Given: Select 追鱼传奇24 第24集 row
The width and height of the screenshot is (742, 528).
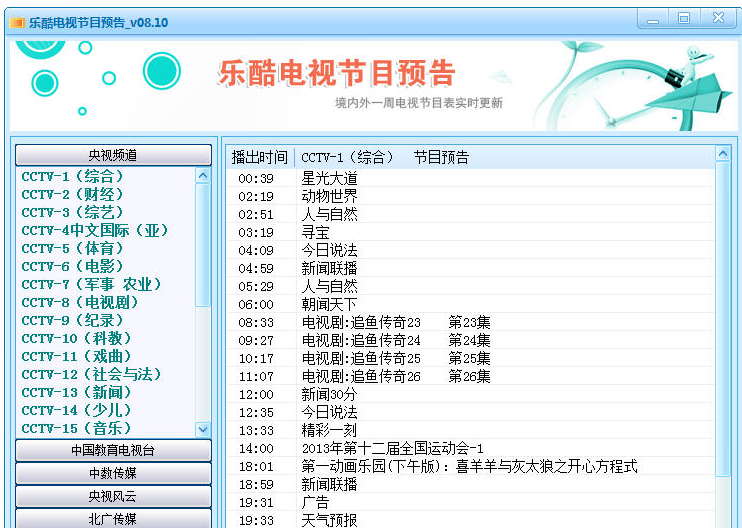Looking at the screenshot, I should click(470, 340).
